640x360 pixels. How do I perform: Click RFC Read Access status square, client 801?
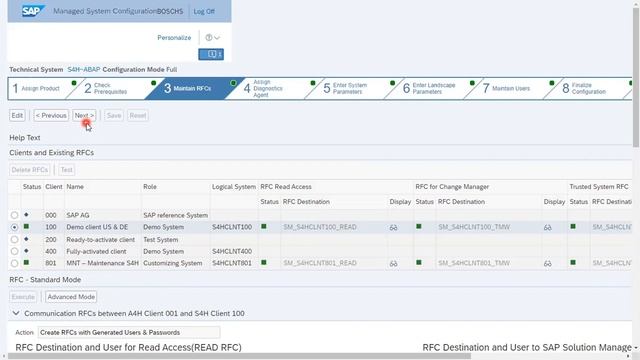point(264,262)
